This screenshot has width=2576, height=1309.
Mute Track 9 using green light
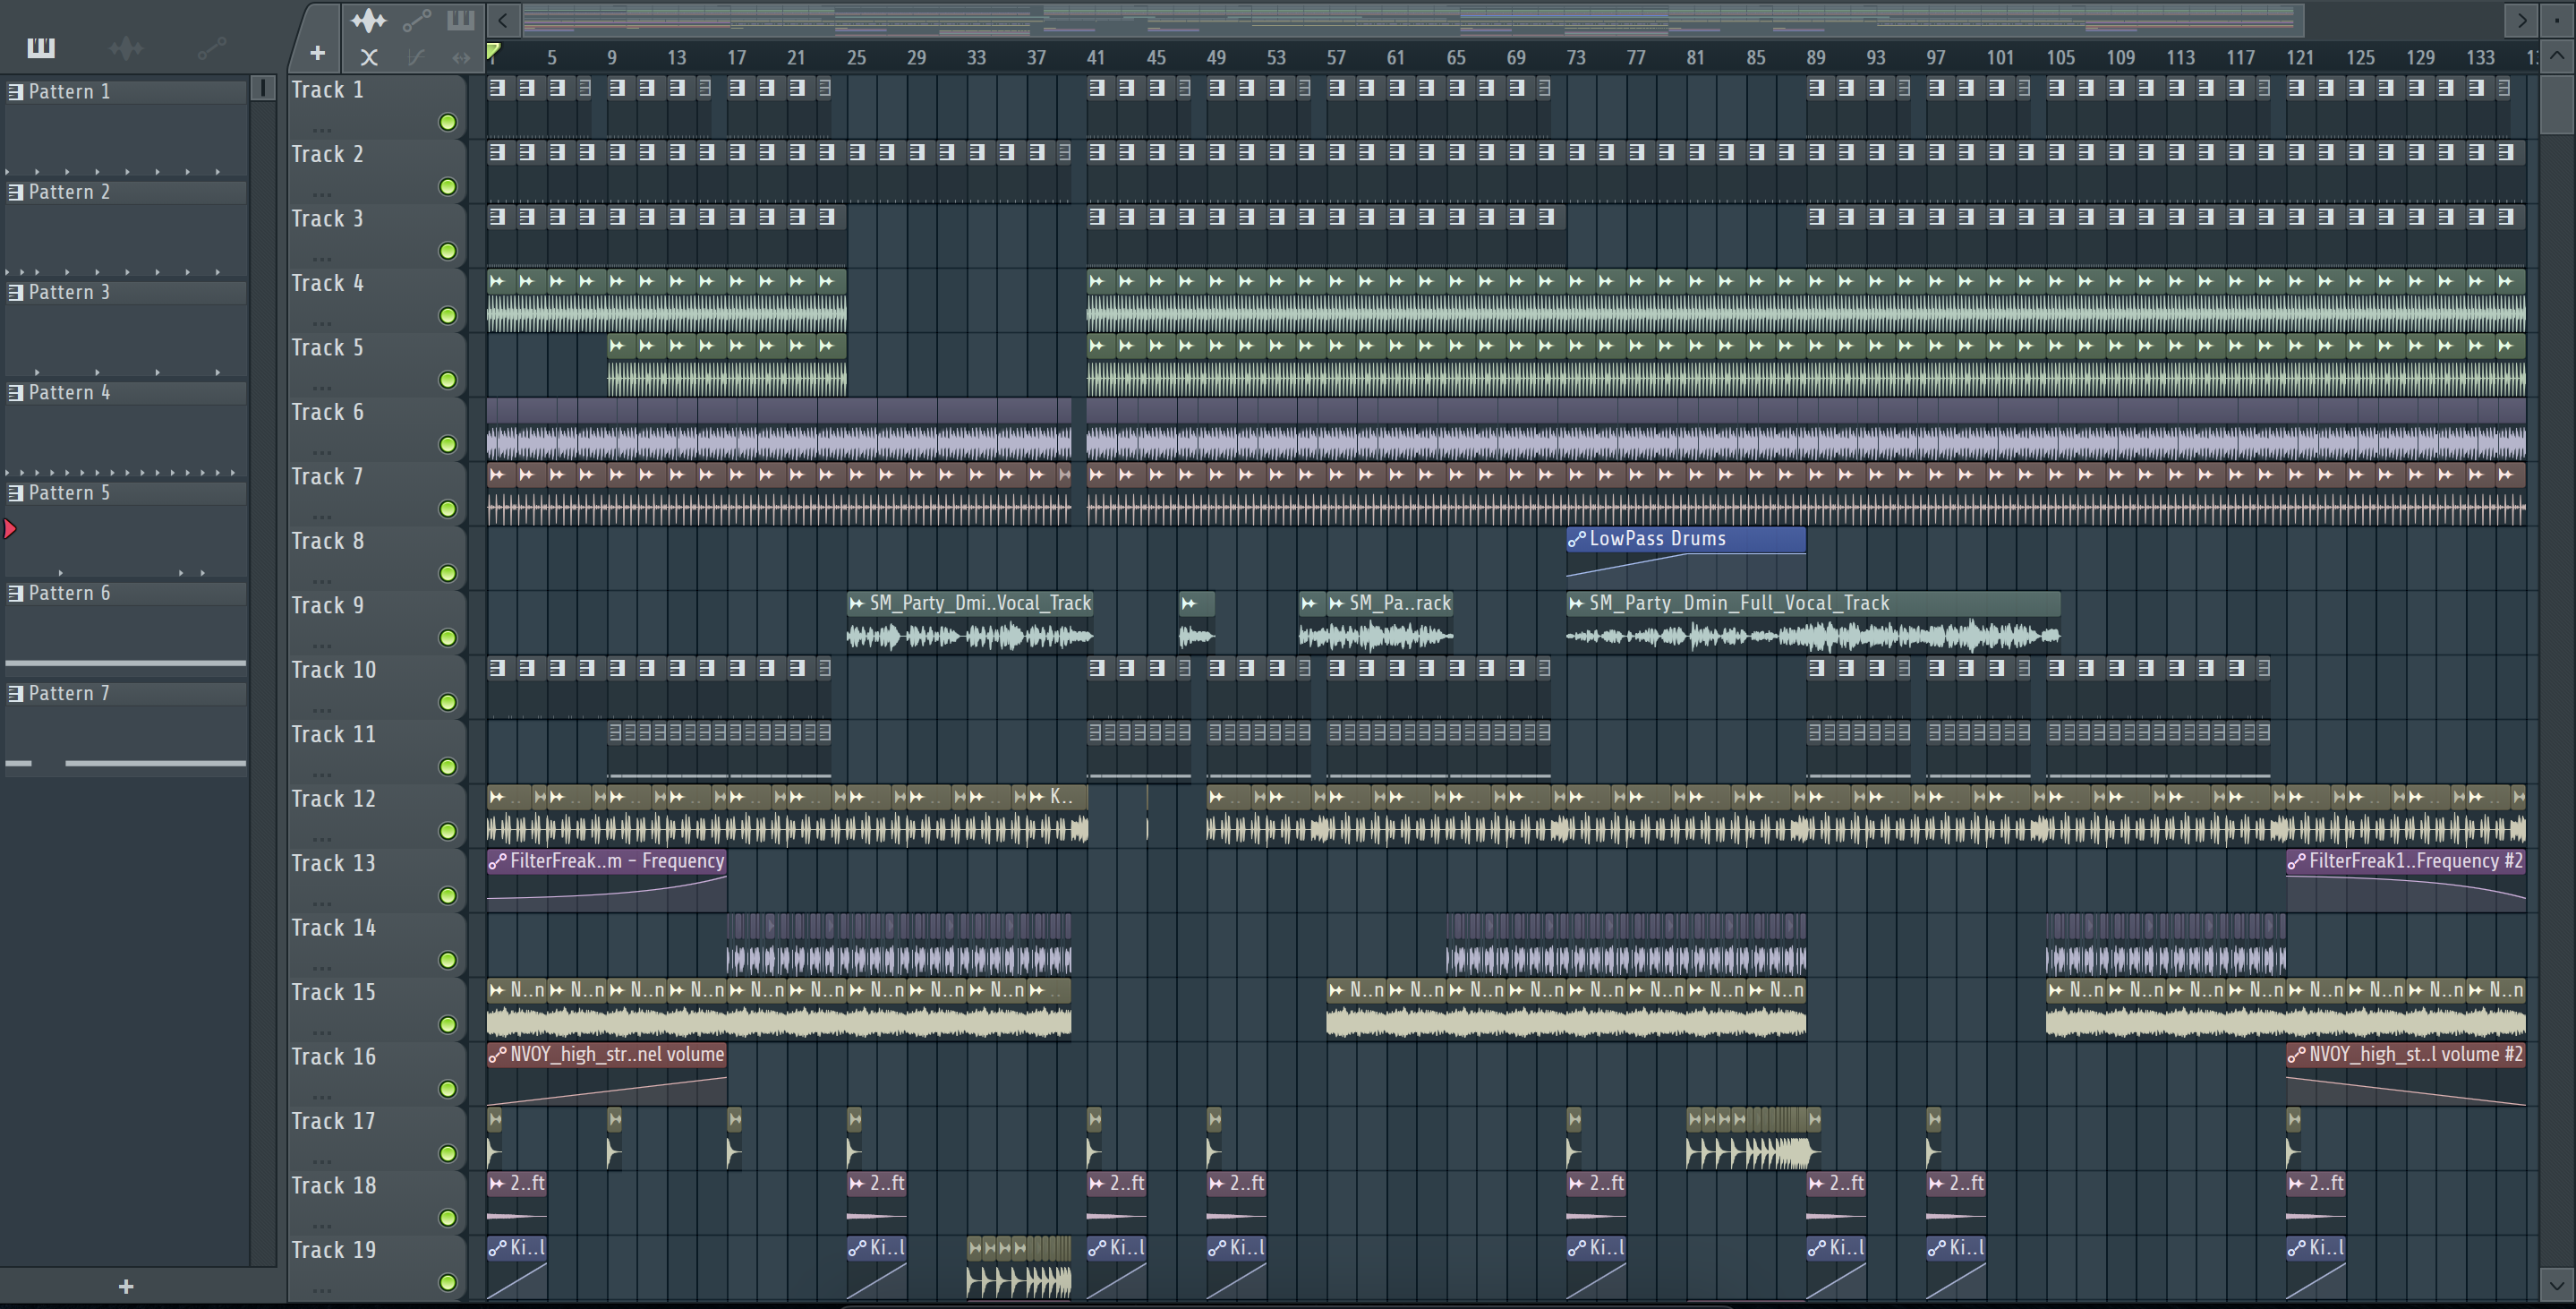(x=448, y=638)
